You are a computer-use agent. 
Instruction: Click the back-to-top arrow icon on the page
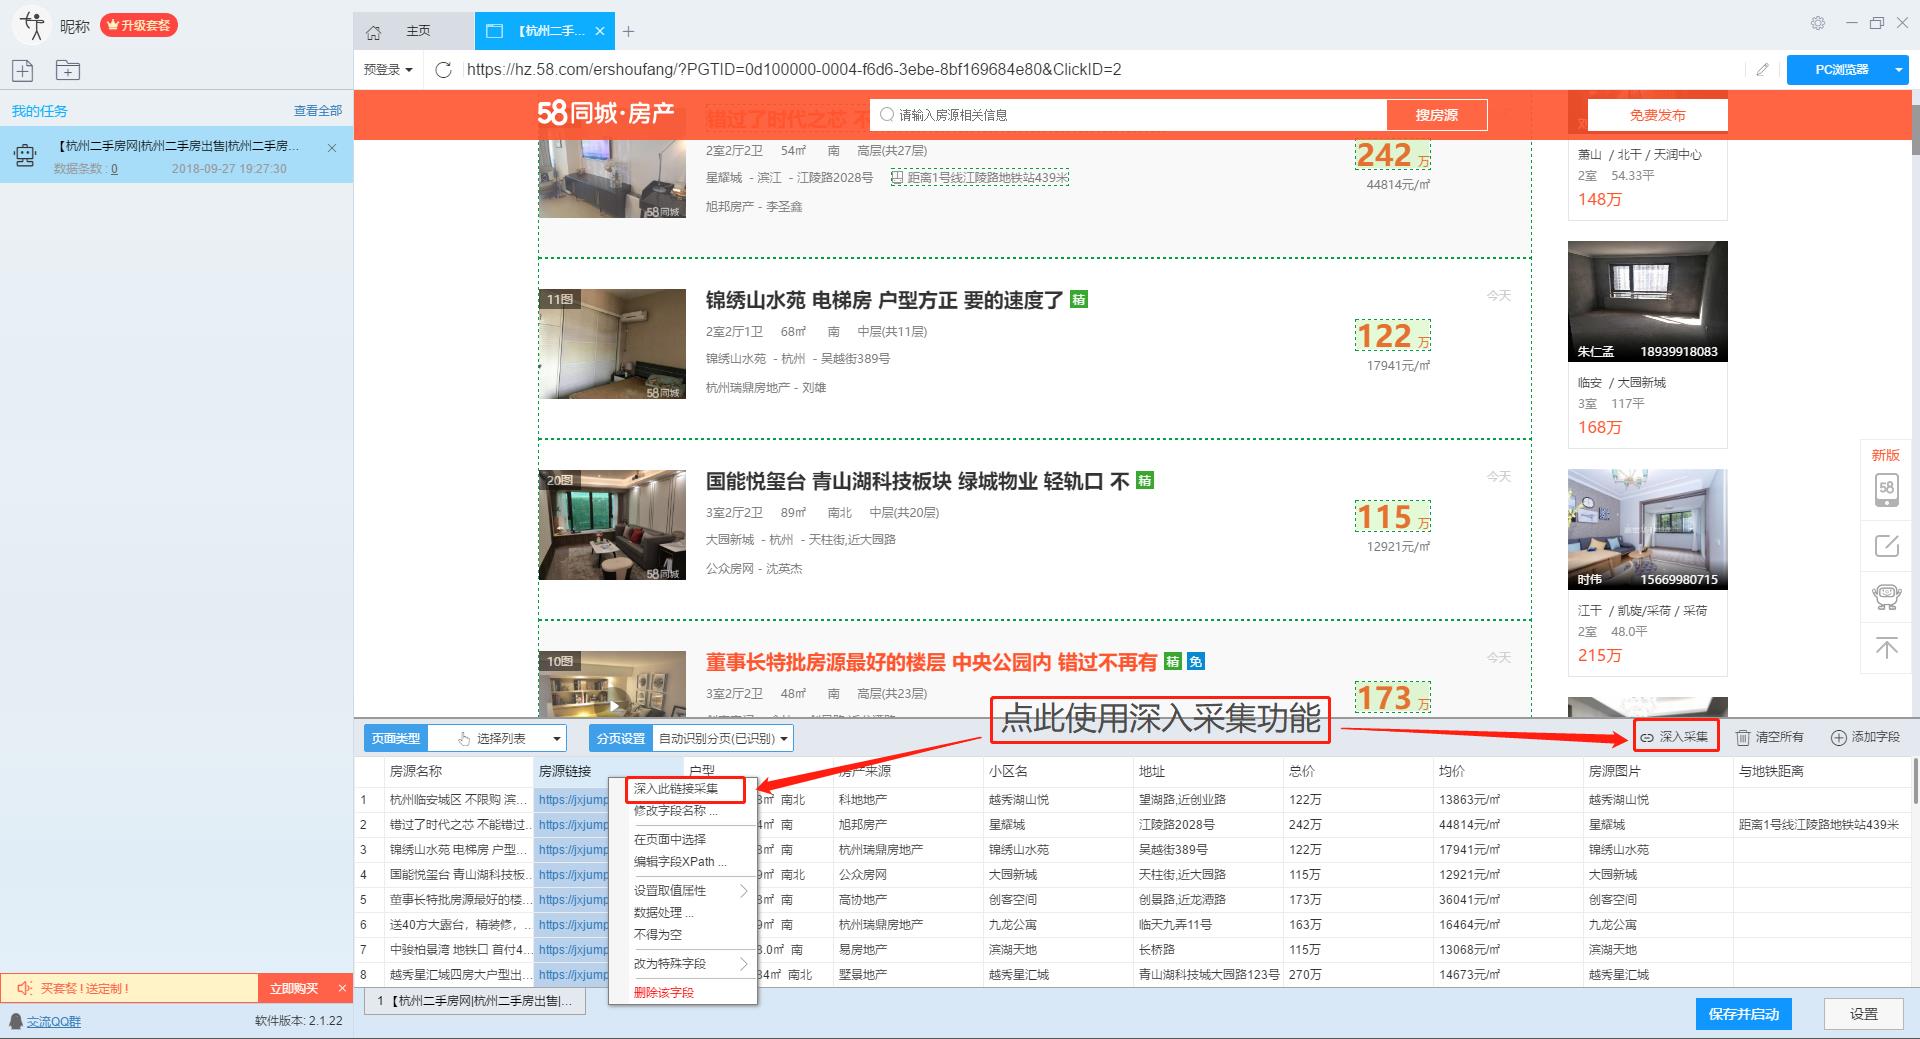tap(1886, 648)
